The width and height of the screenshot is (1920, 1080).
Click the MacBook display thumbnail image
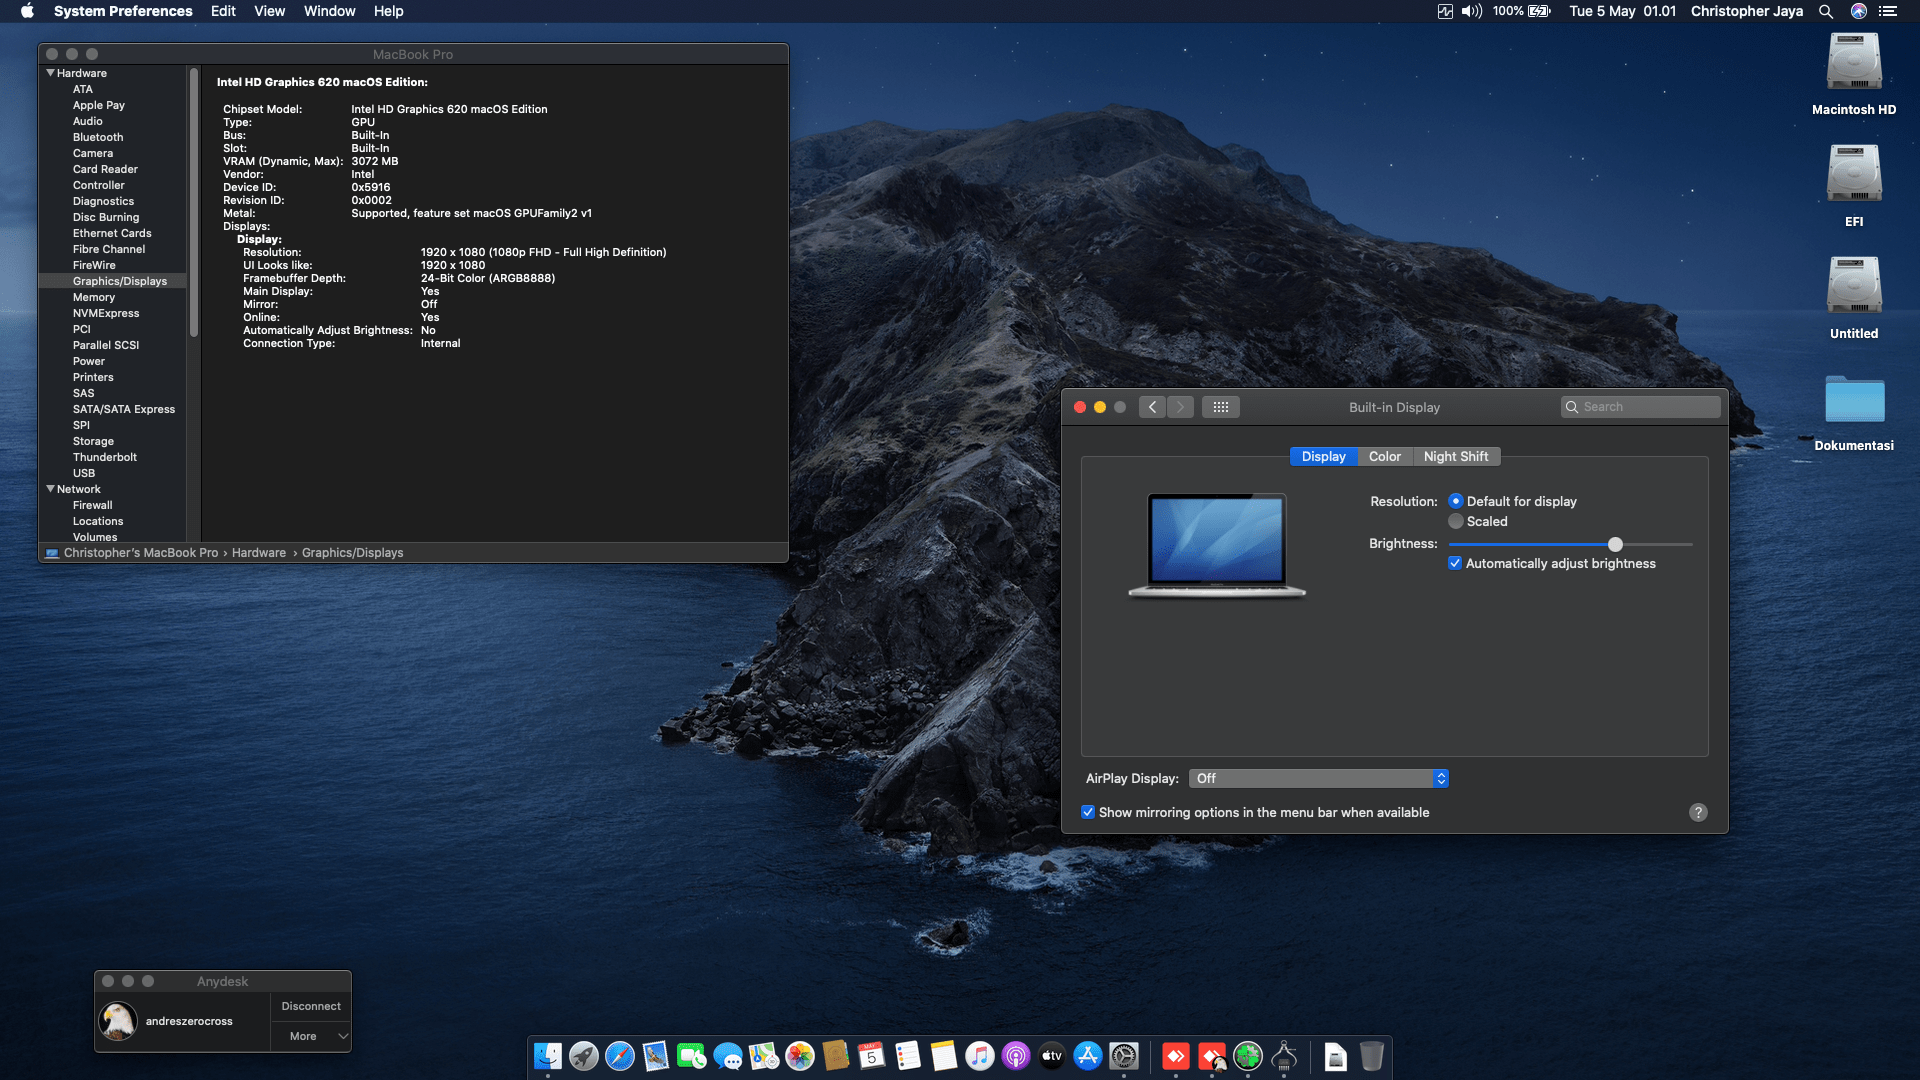click(1217, 545)
